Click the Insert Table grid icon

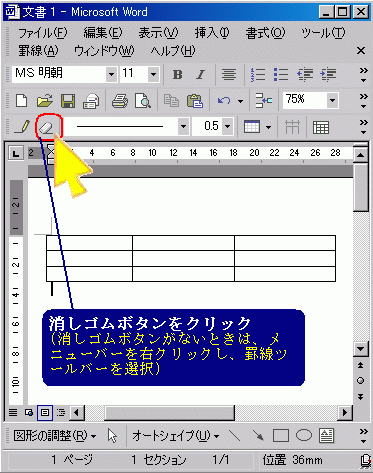321,127
